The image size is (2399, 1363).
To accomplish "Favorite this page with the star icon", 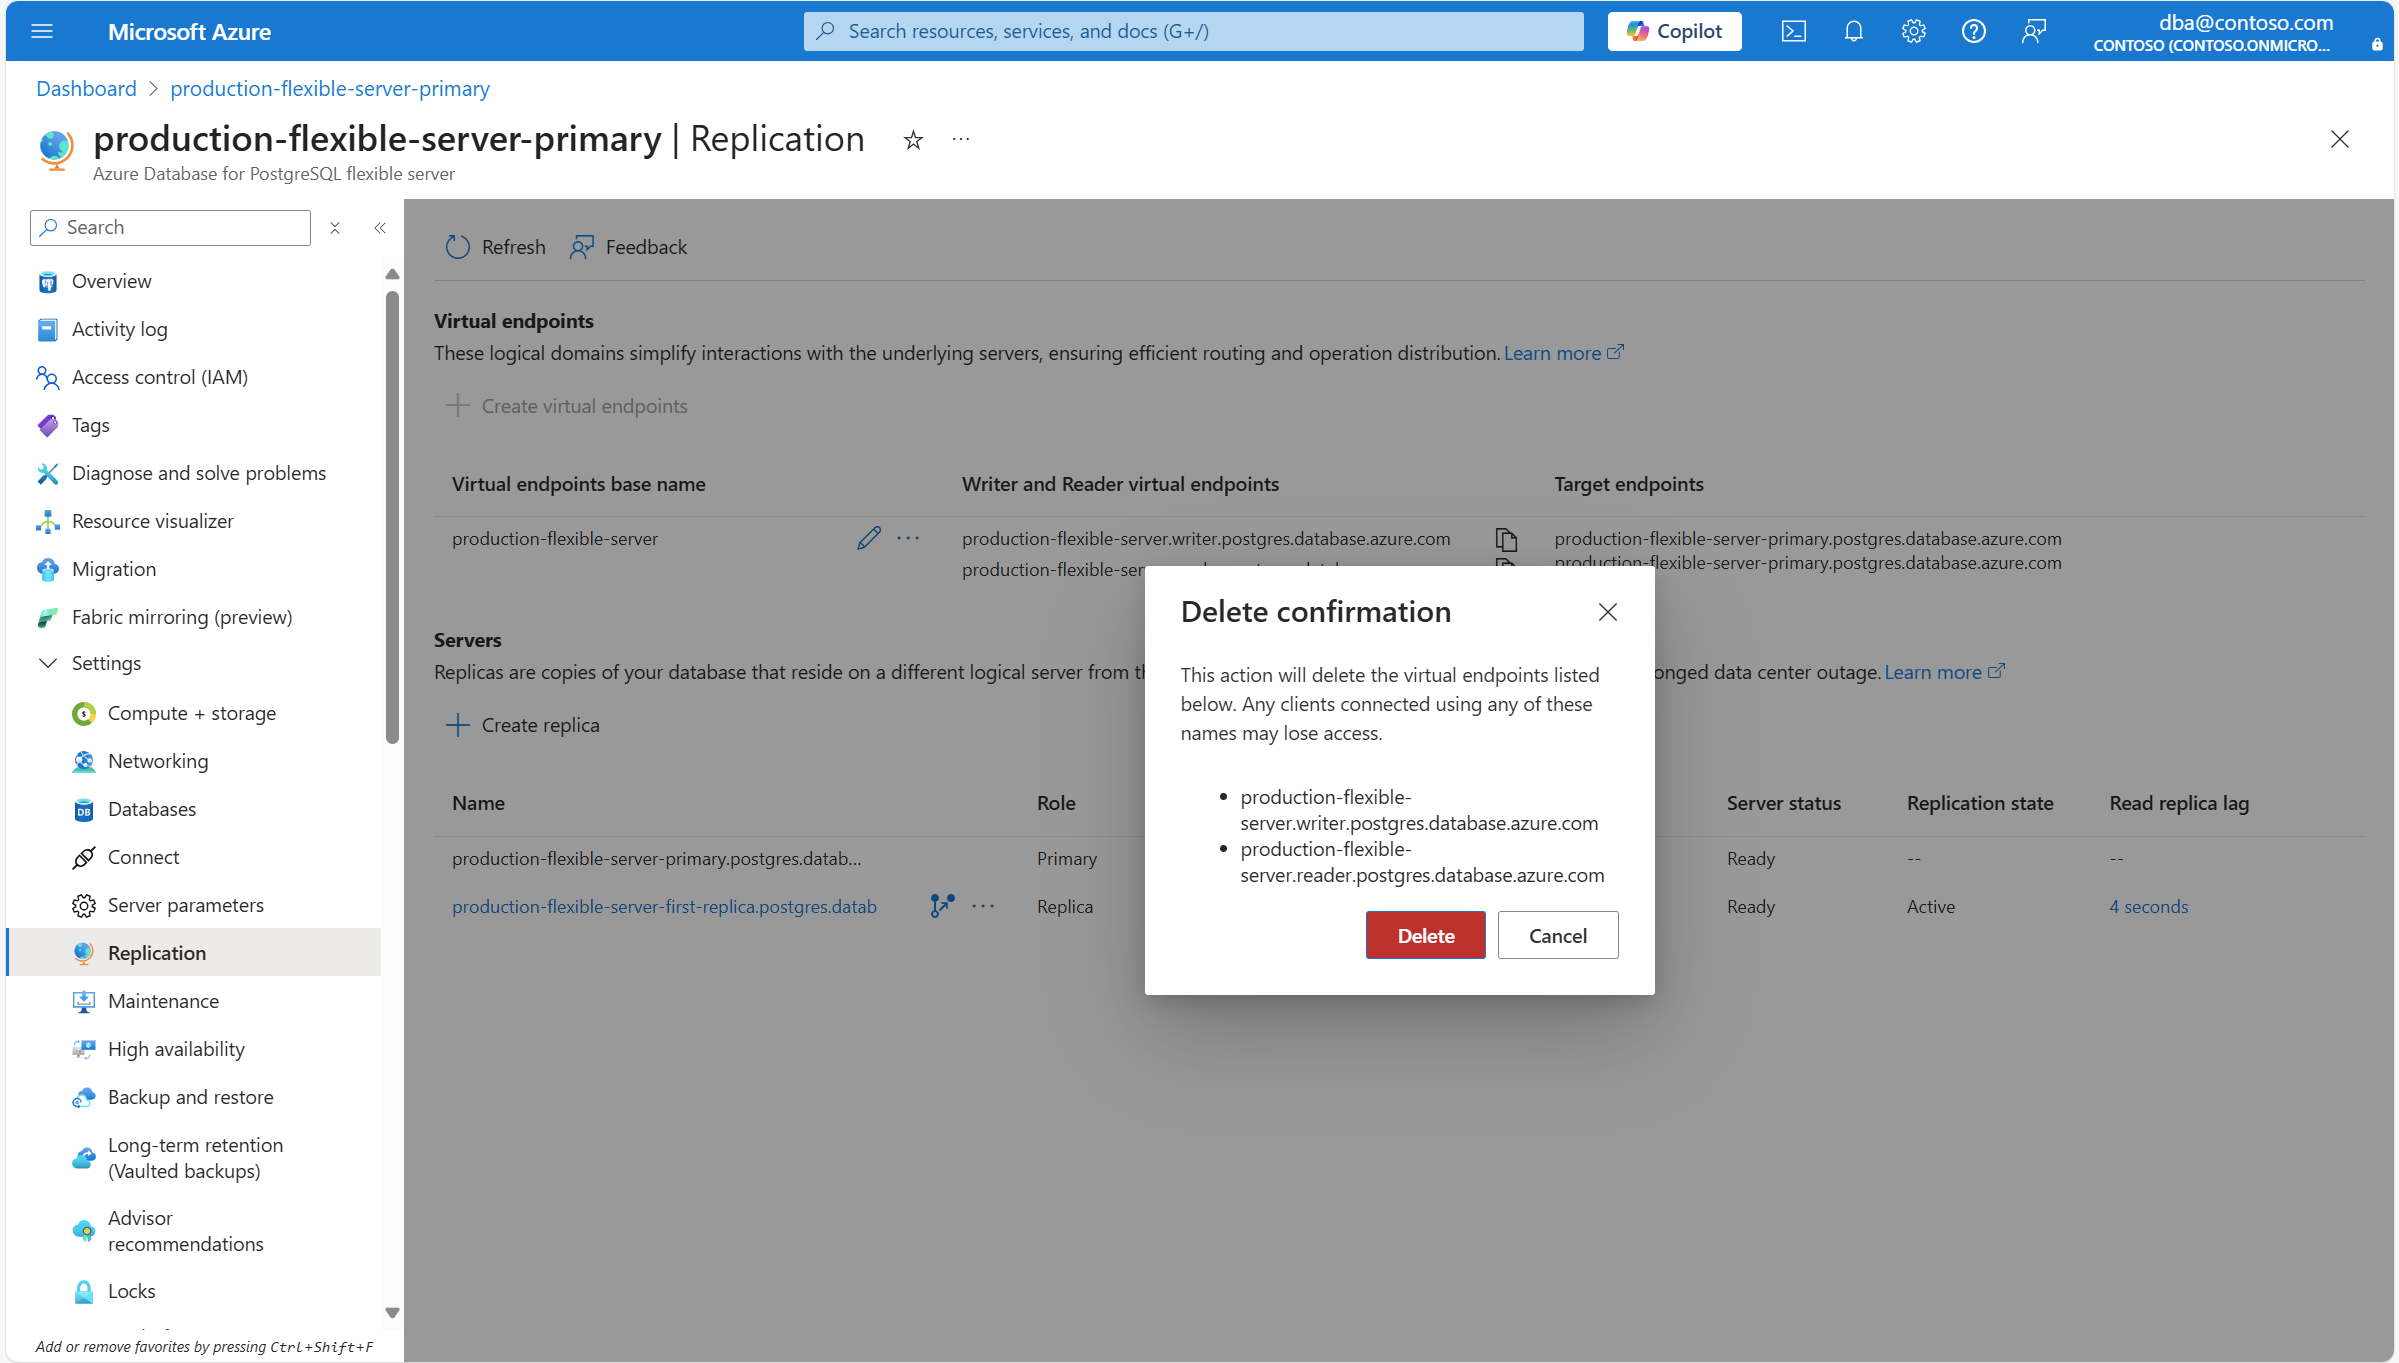I will tap(912, 140).
